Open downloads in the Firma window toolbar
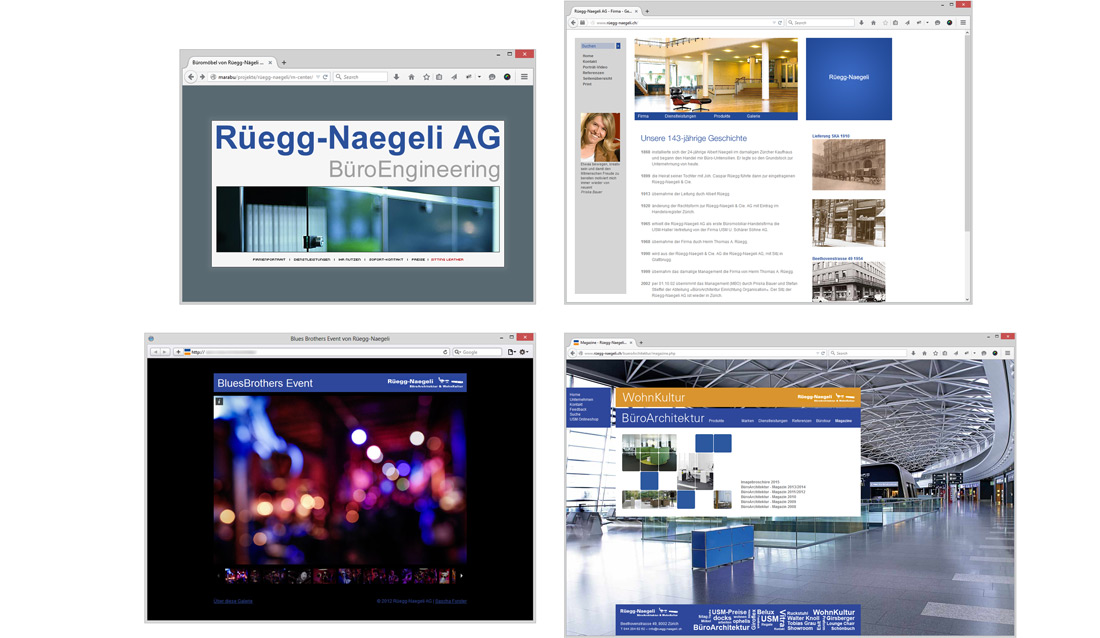The image size is (1100, 638). pyautogui.click(x=861, y=22)
